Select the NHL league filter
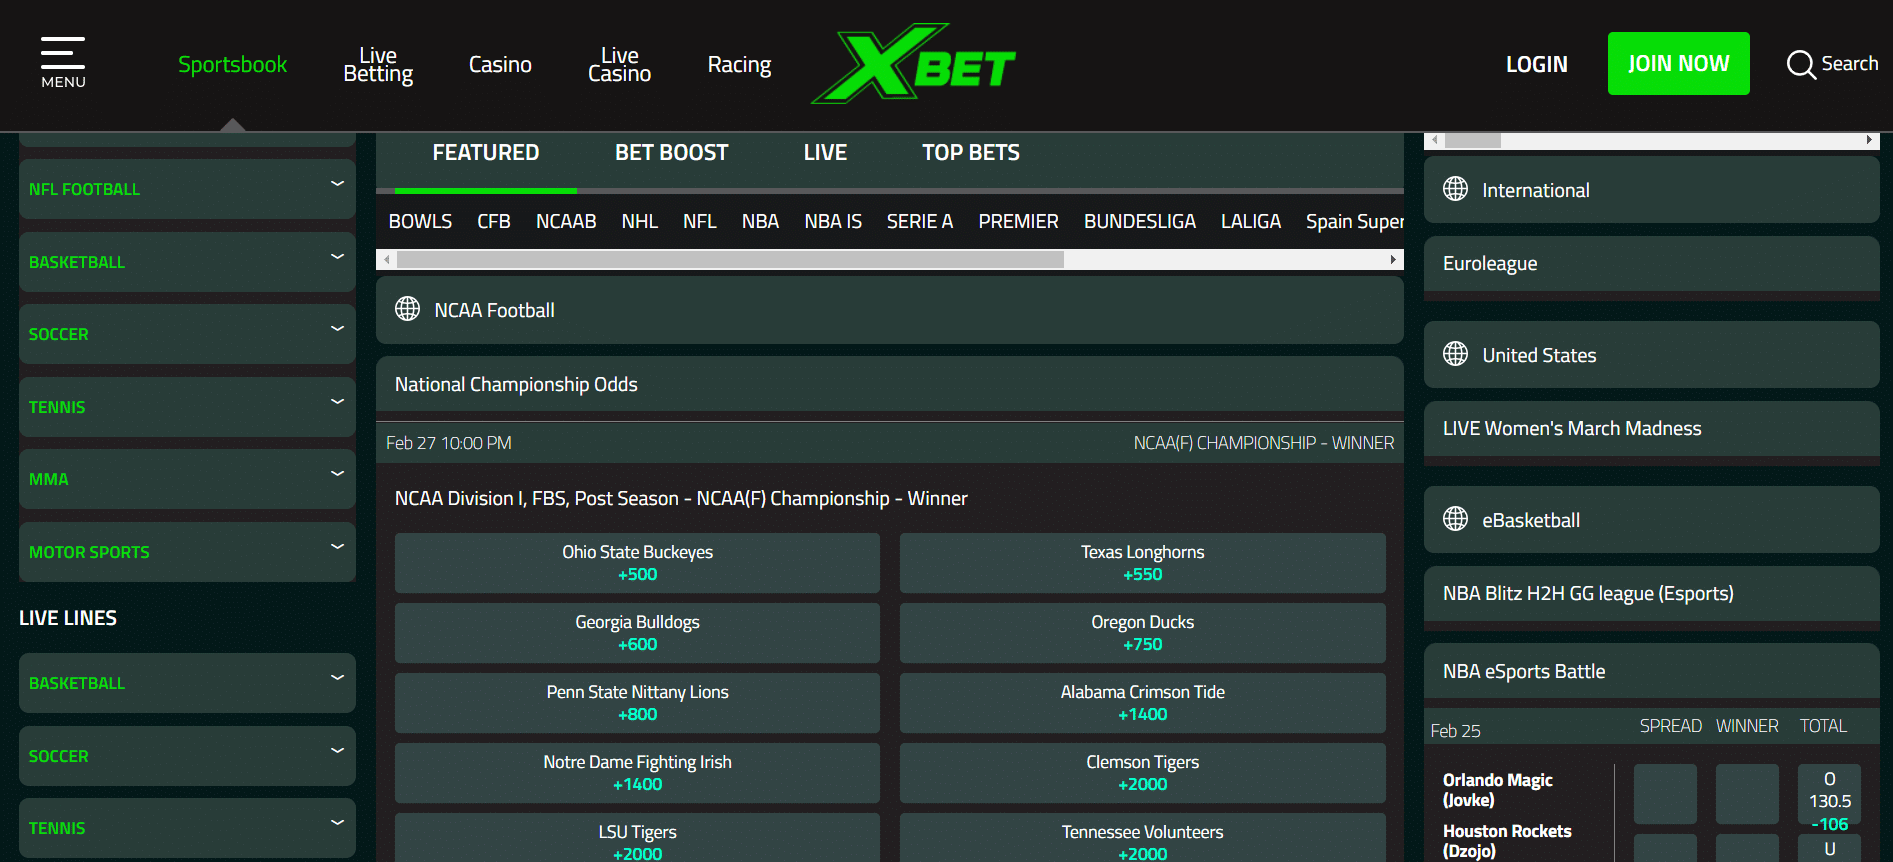The height and width of the screenshot is (862, 1893). (x=639, y=221)
